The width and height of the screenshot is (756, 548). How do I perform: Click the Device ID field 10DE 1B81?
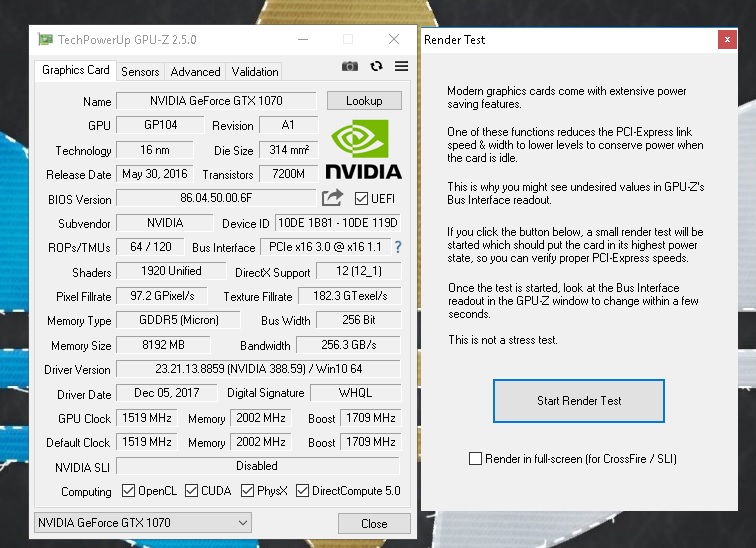338,223
